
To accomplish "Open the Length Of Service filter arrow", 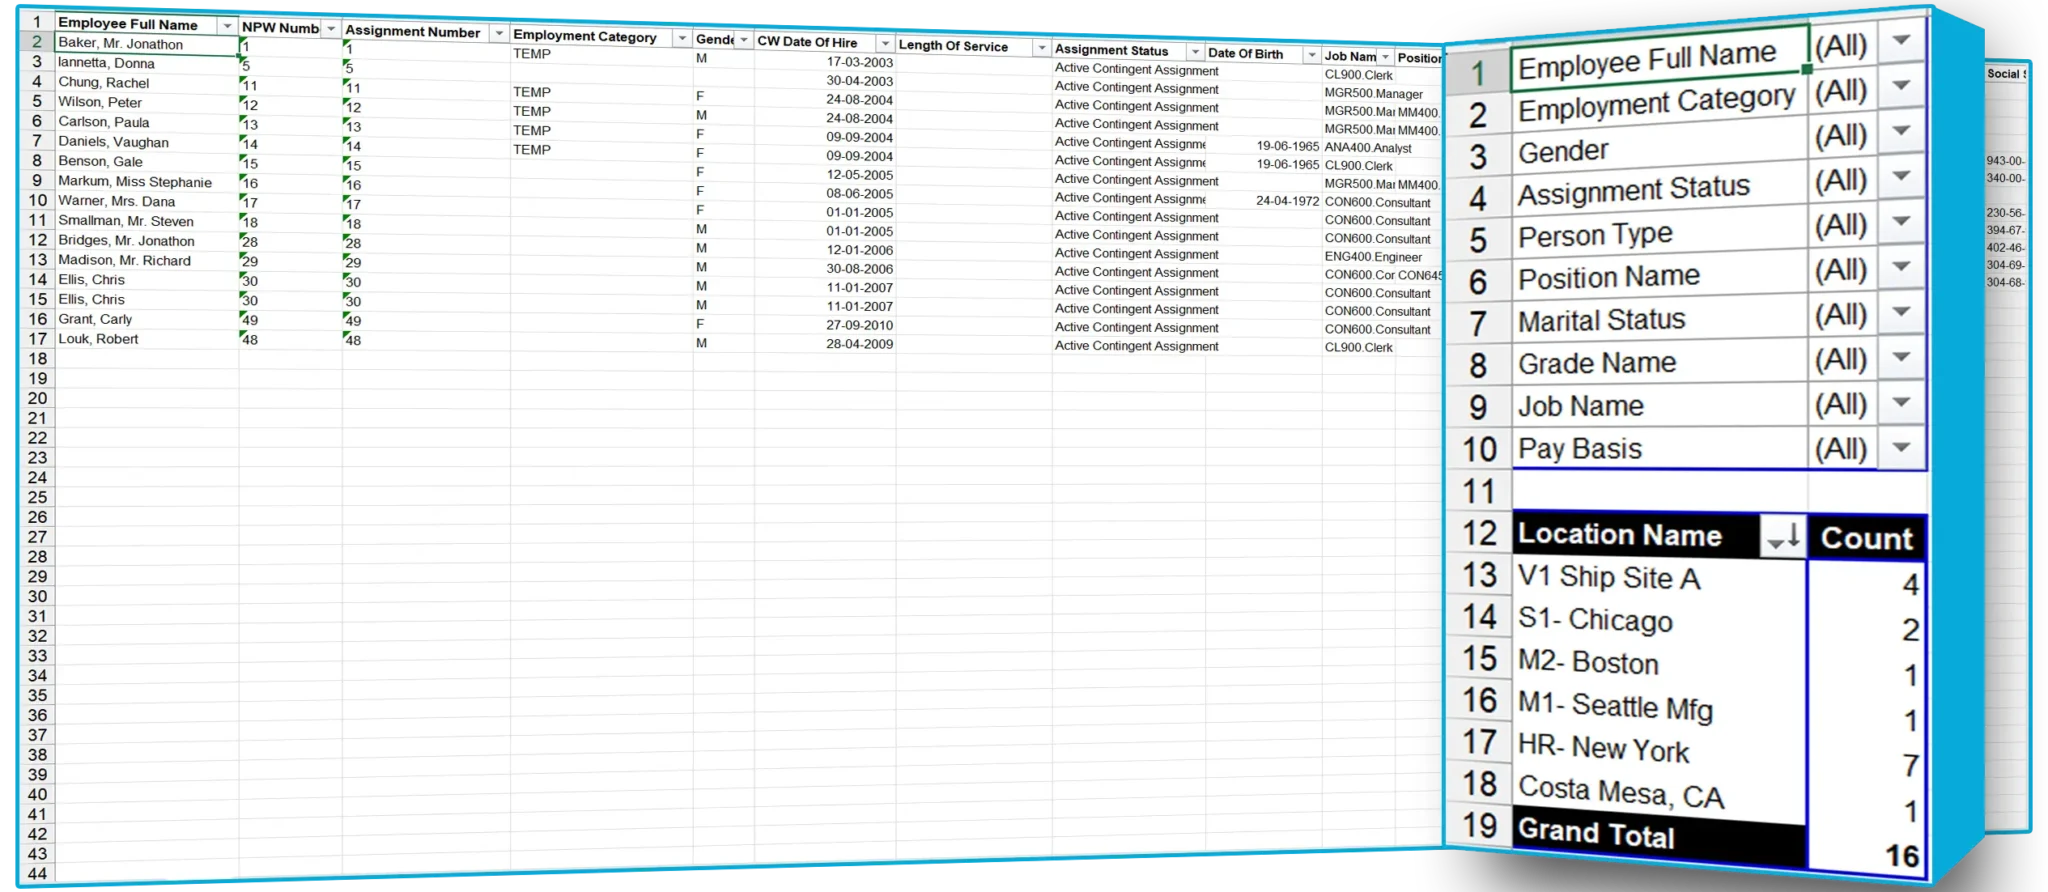I will click(x=1041, y=48).
